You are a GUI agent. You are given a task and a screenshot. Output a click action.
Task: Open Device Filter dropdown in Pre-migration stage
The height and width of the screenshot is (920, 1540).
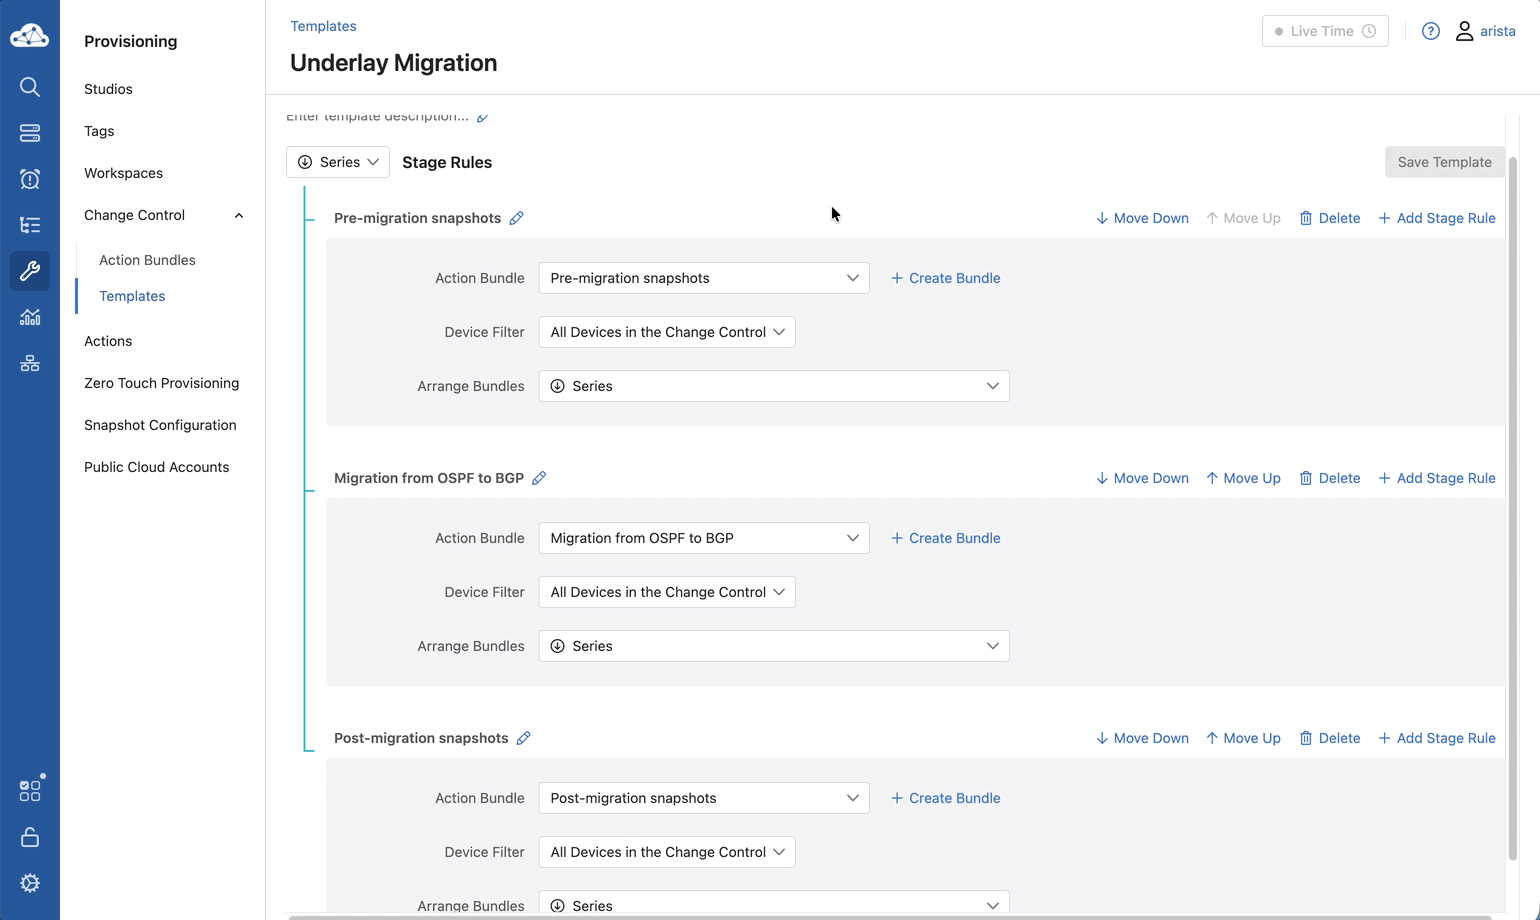pos(667,332)
